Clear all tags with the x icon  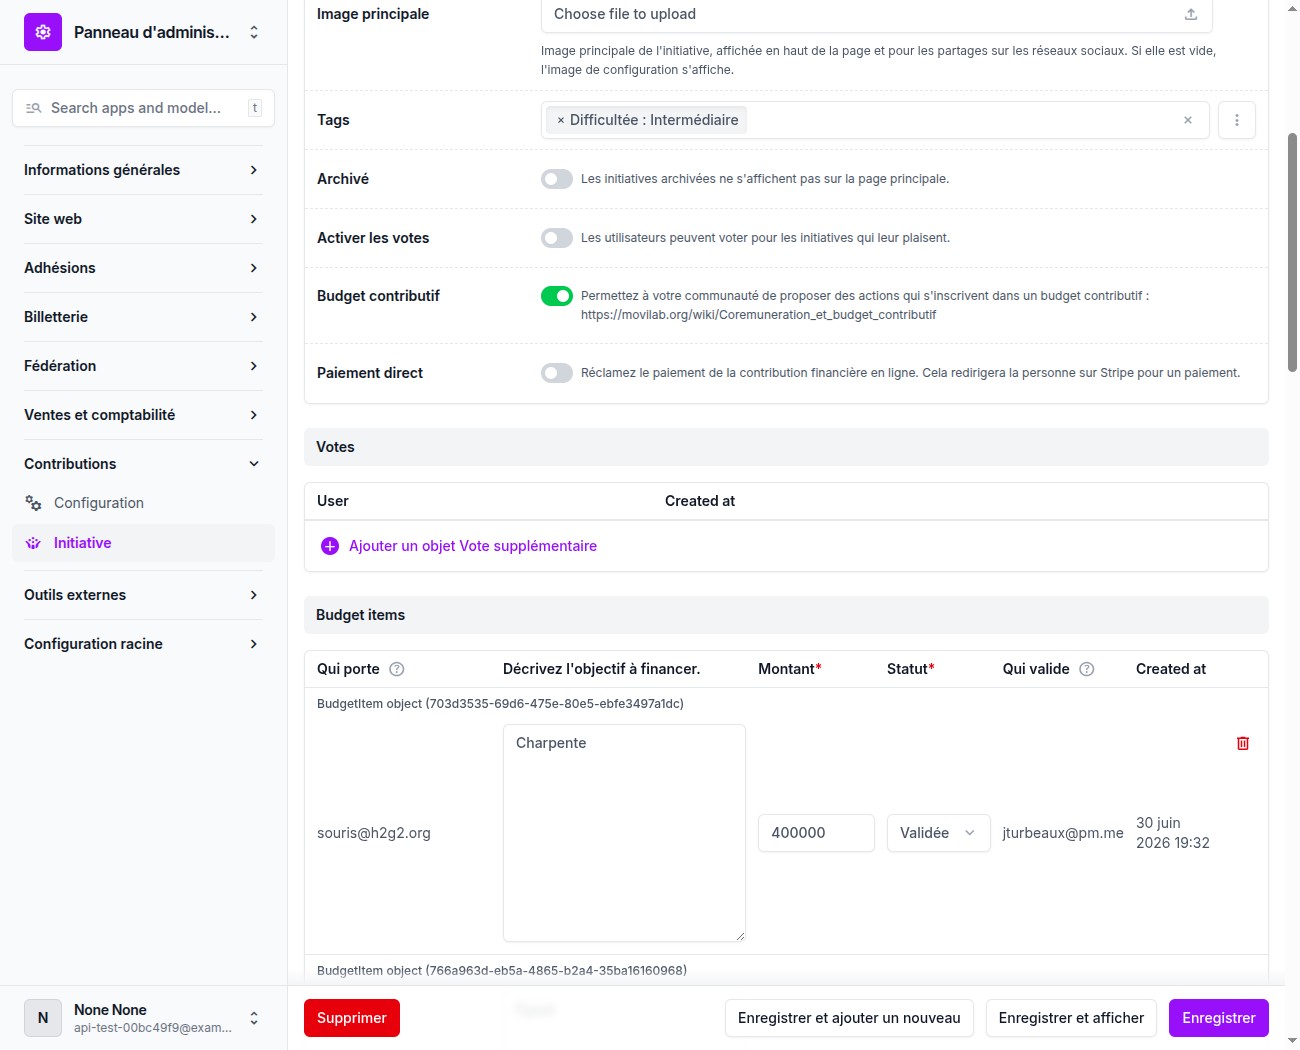[x=1188, y=120]
